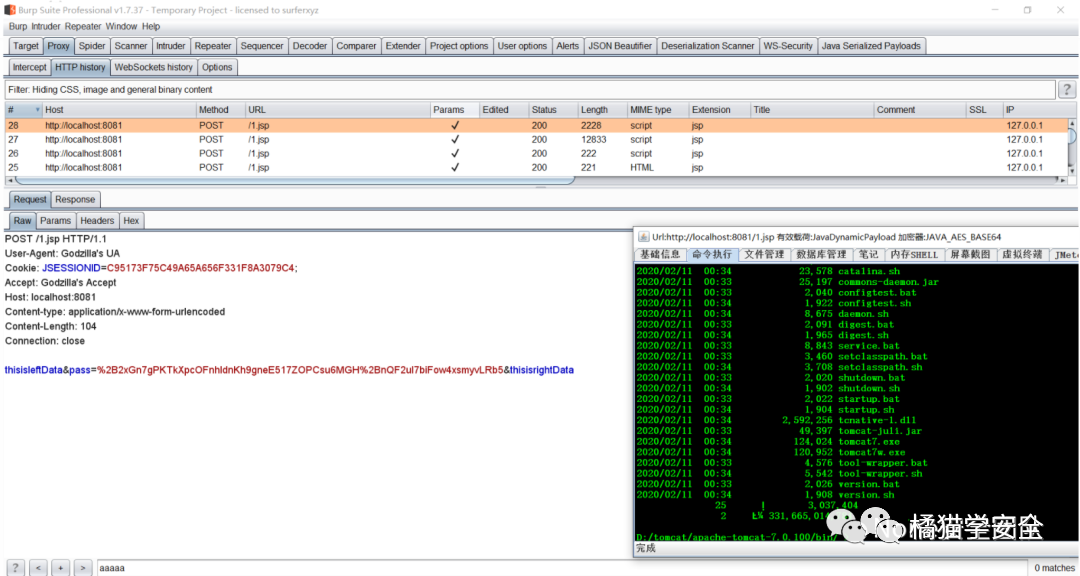Switch to the Headers view tab
The height and width of the screenshot is (576, 1080).
(x=97, y=220)
